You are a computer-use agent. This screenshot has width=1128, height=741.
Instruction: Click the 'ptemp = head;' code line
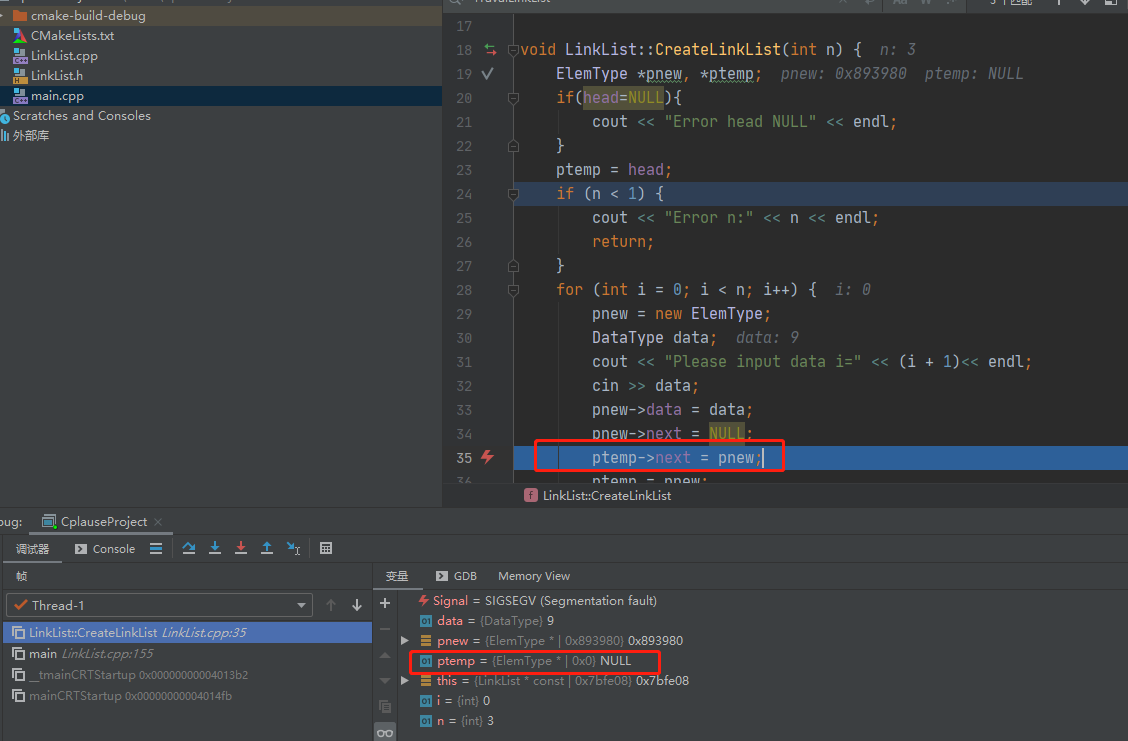click(x=614, y=170)
